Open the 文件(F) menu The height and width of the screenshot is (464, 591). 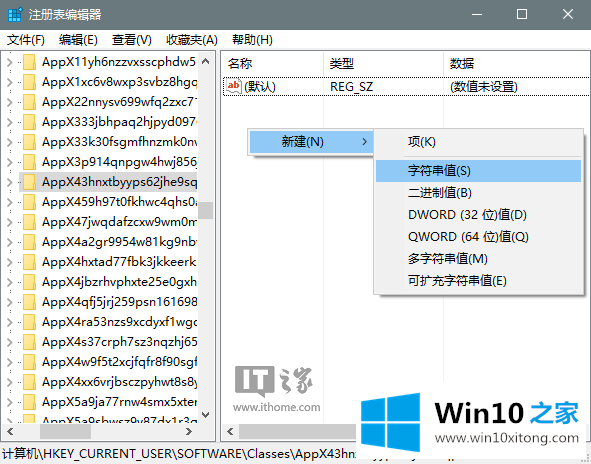click(26, 40)
